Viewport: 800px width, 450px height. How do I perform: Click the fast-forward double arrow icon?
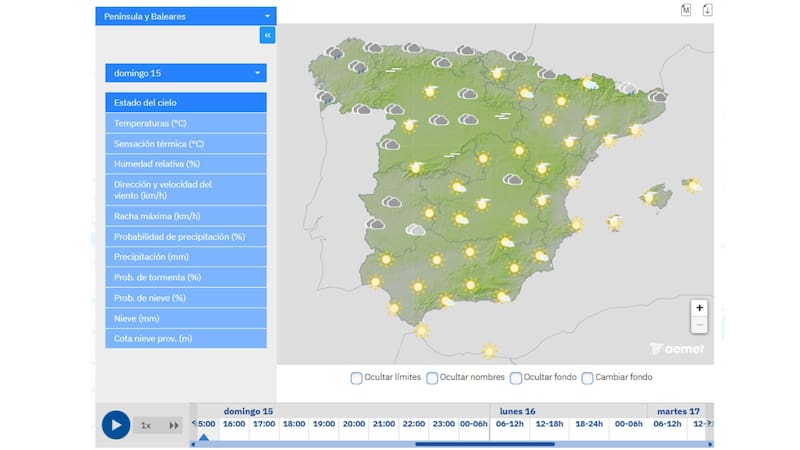point(174,426)
